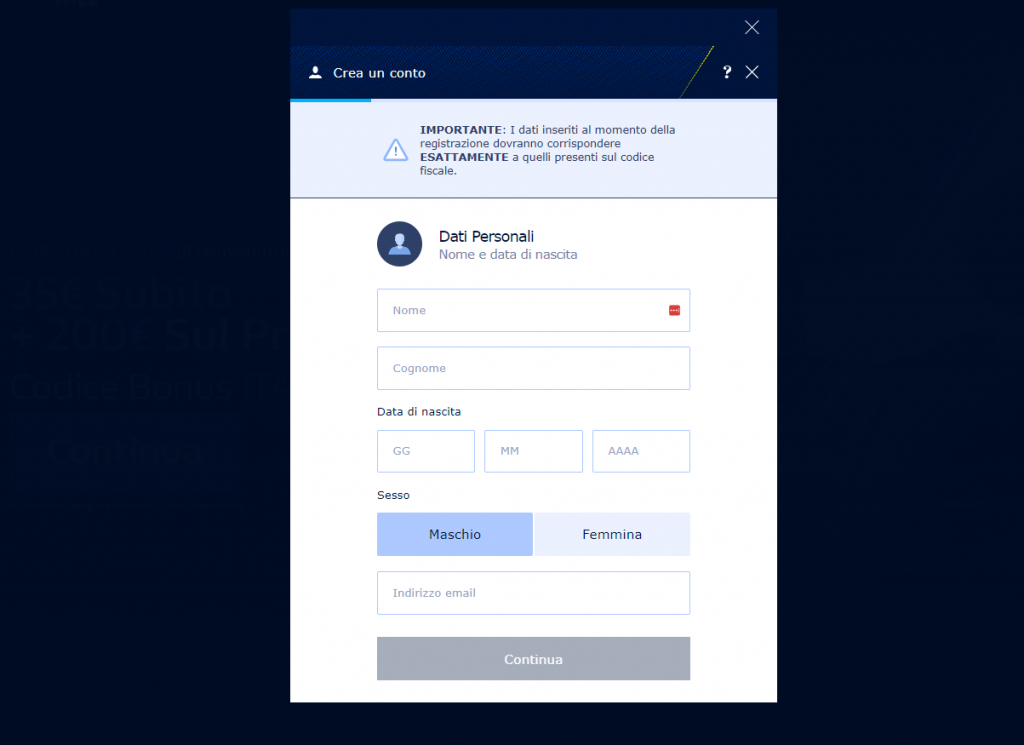
Task: Click the Dati Personali avatar icon
Action: (399, 244)
